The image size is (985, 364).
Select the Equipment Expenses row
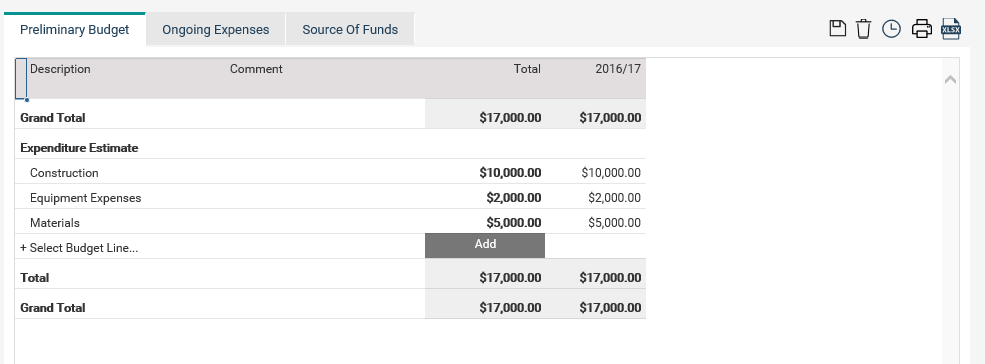coord(85,198)
